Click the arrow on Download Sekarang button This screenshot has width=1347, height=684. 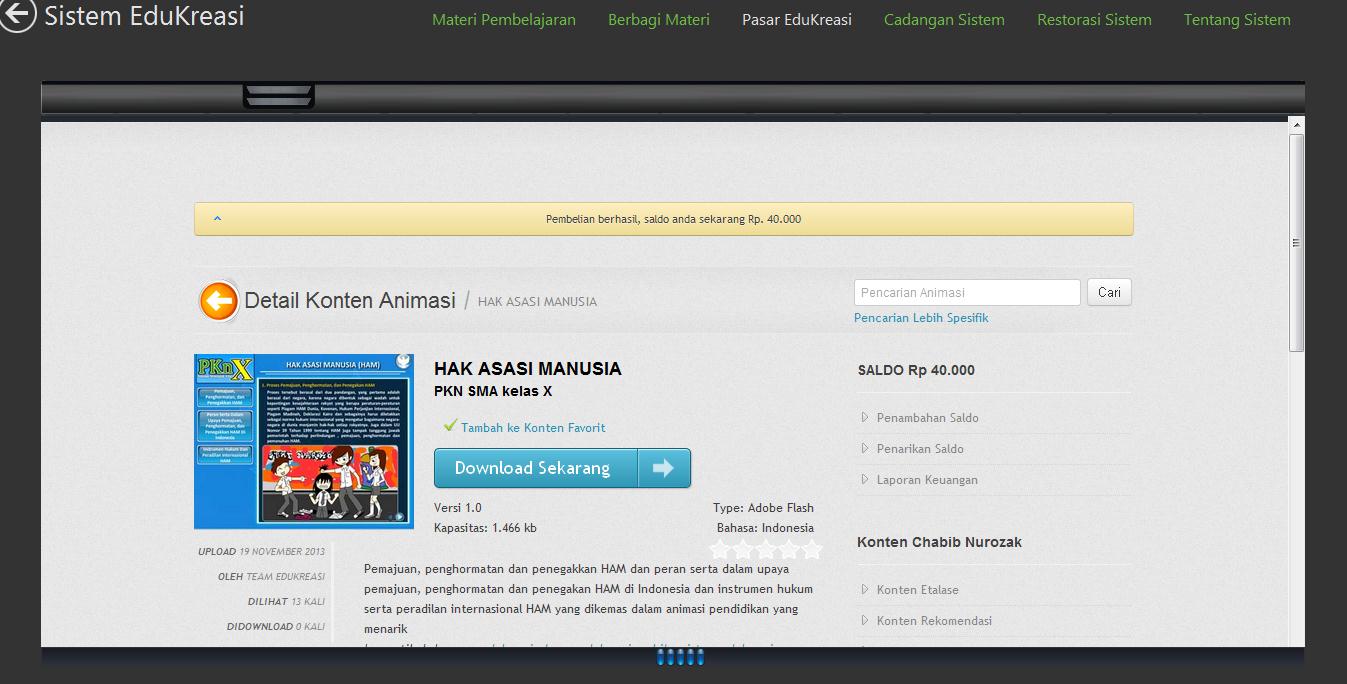(663, 468)
